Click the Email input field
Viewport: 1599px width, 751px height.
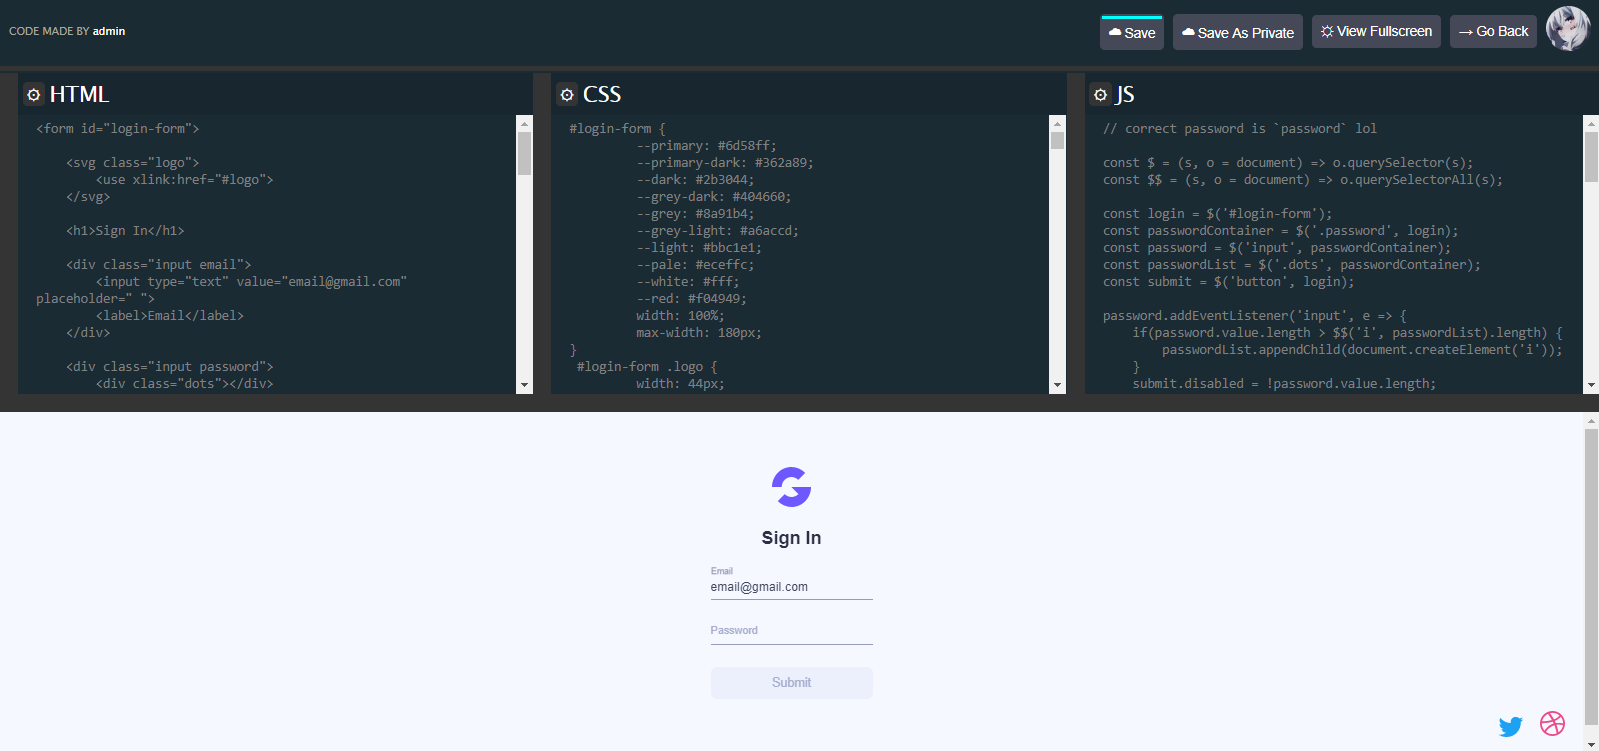(791, 587)
